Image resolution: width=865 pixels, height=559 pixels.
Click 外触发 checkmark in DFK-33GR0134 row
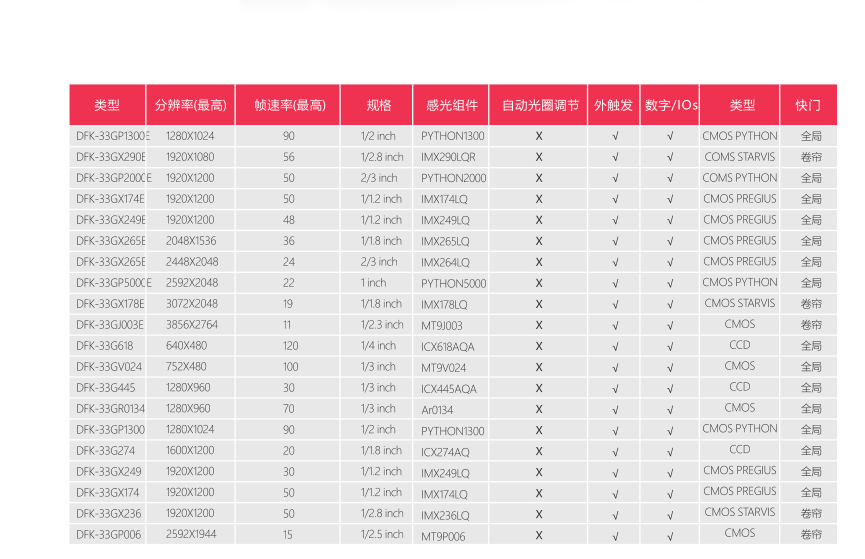tap(615, 409)
